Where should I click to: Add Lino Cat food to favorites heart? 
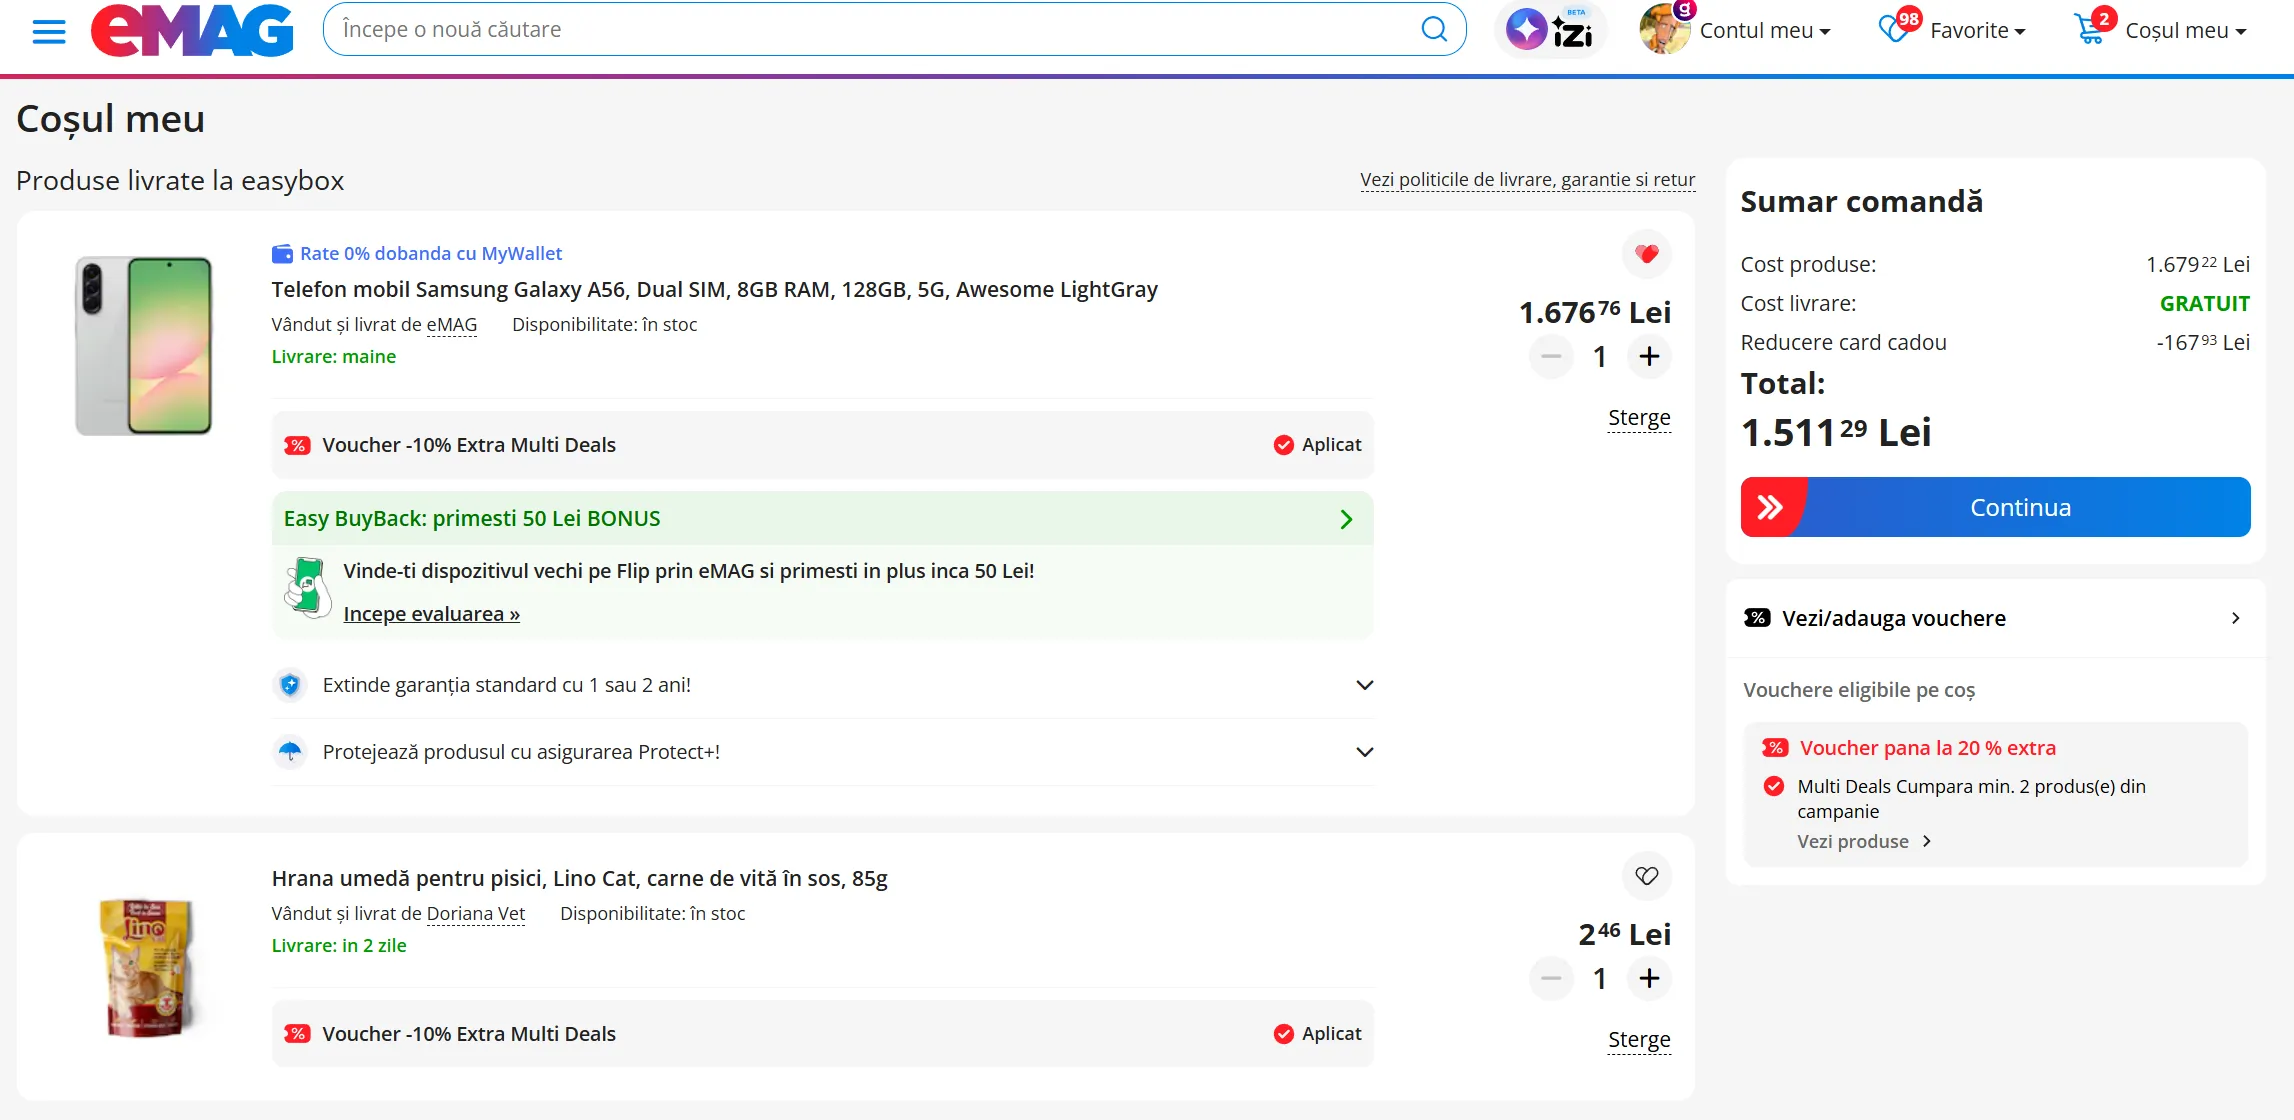(1646, 876)
